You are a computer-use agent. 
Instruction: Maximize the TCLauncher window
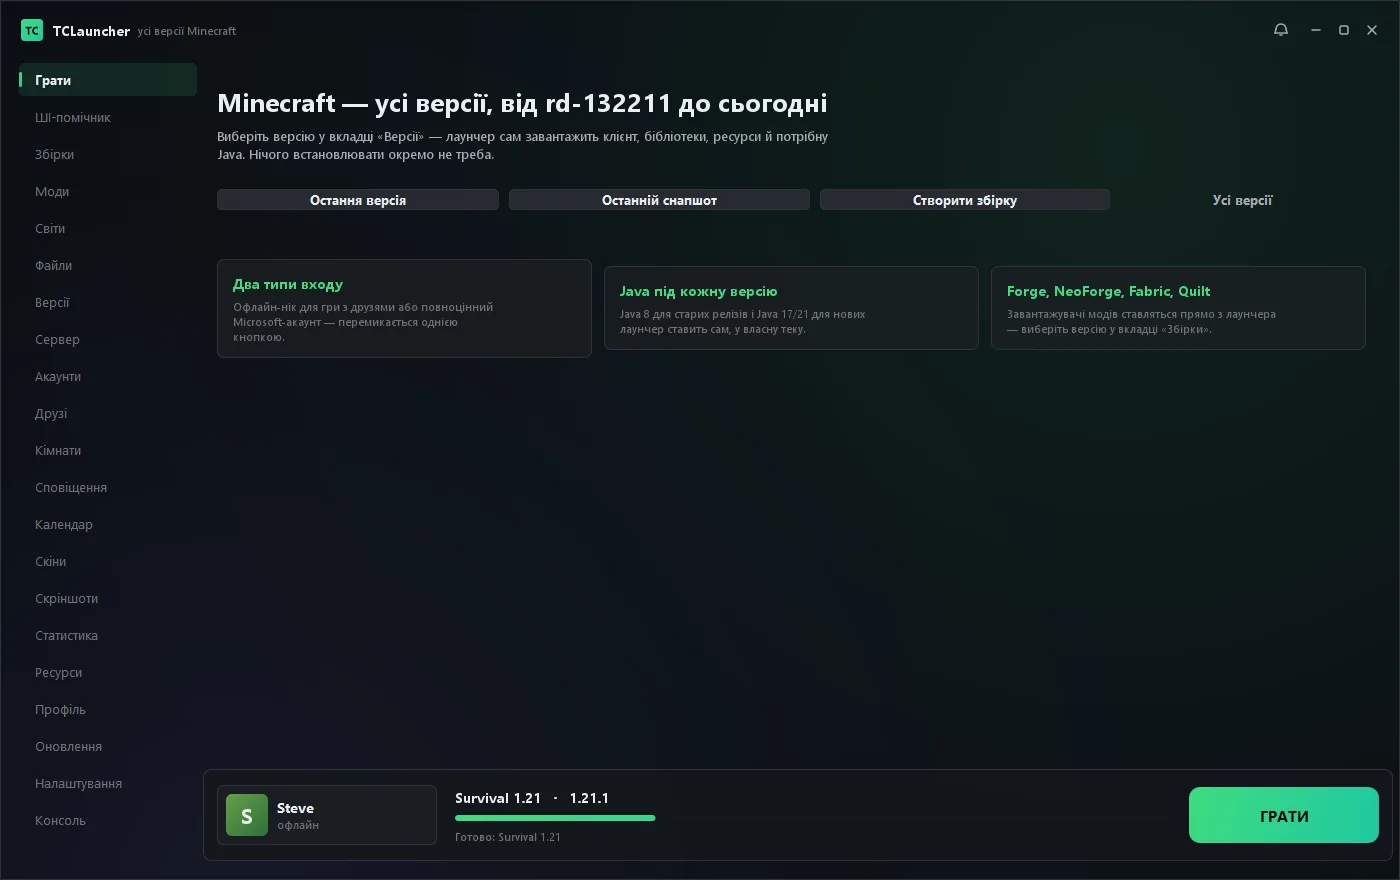click(x=1344, y=30)
